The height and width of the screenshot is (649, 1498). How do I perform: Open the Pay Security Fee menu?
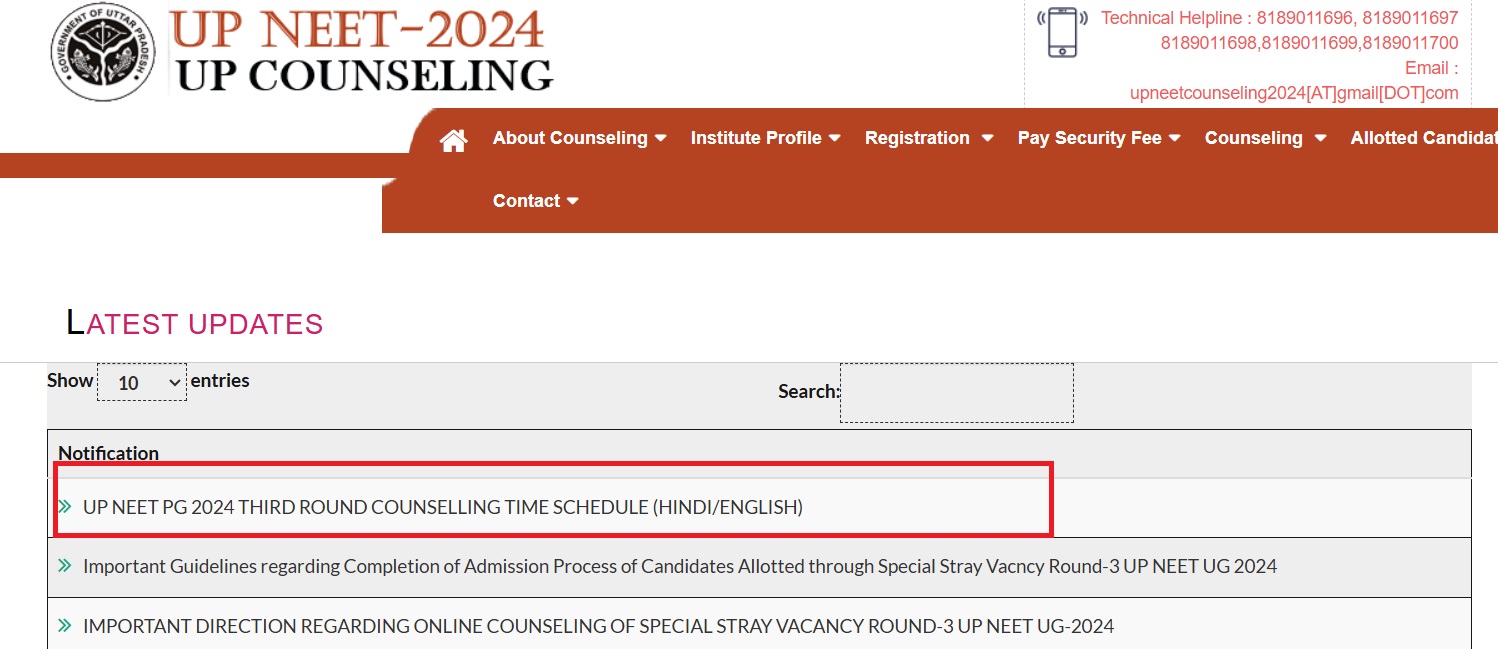pyautogui.click(x=1099, y=138)
